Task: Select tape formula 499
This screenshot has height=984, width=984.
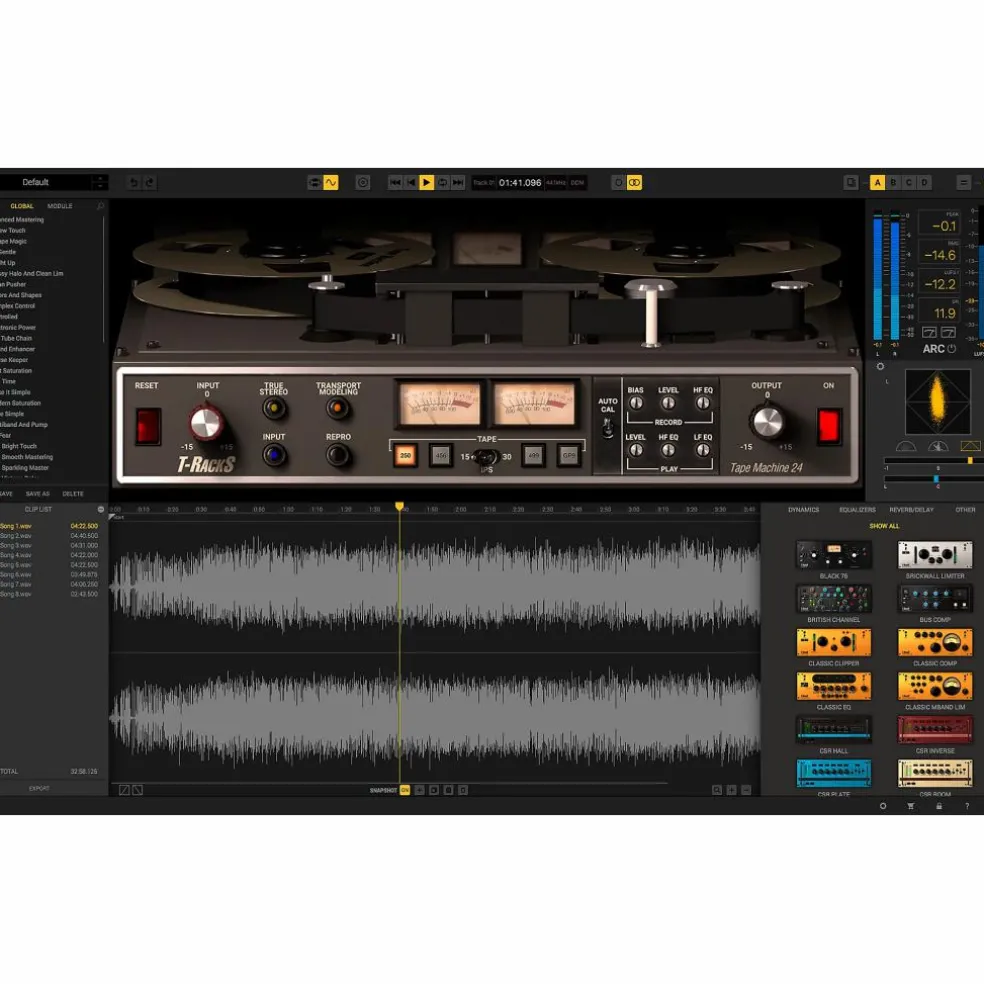Action: point(533,456)
